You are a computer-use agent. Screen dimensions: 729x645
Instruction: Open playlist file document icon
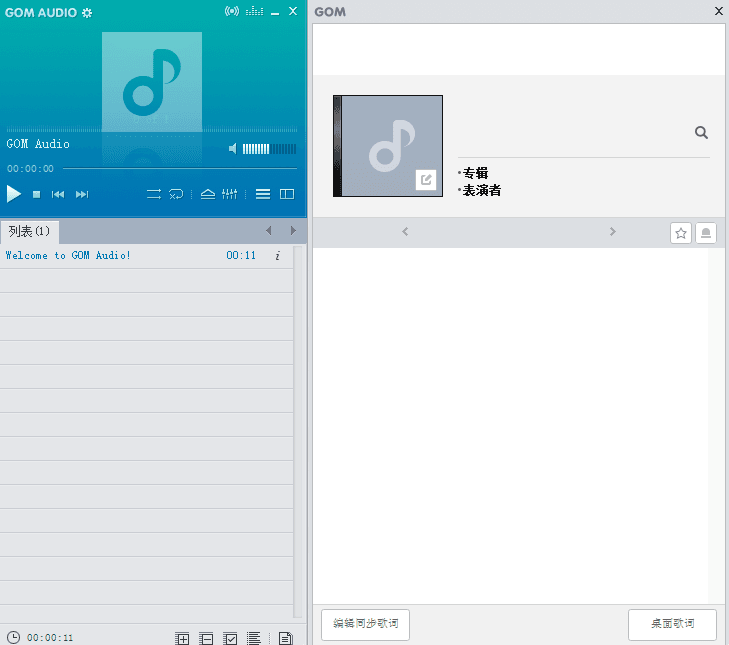(x=285, y=638)
